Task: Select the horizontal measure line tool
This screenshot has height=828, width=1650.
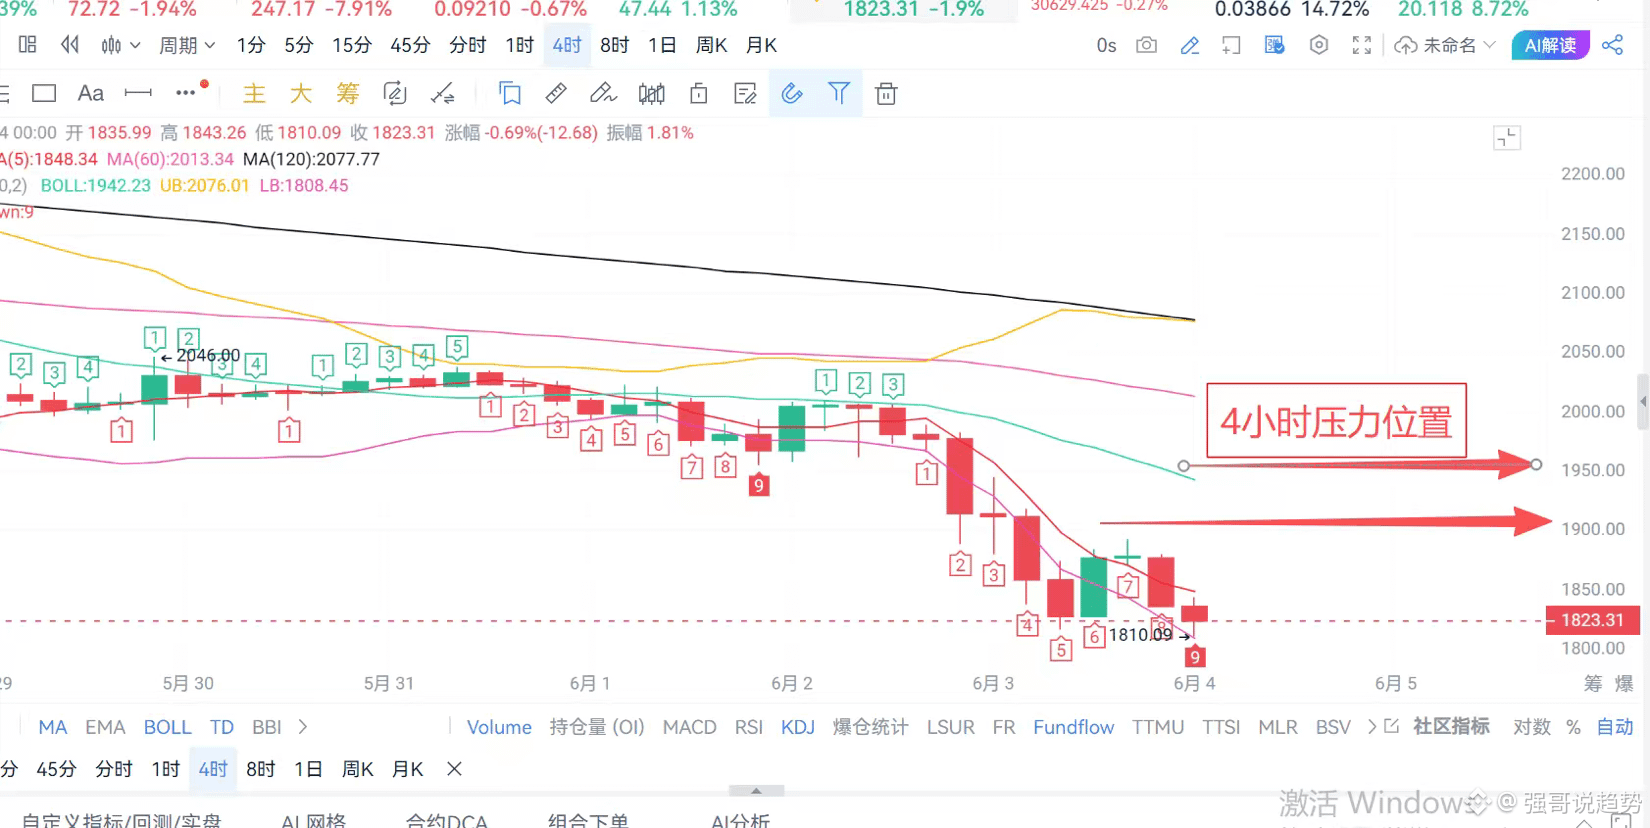Action: 138,93
